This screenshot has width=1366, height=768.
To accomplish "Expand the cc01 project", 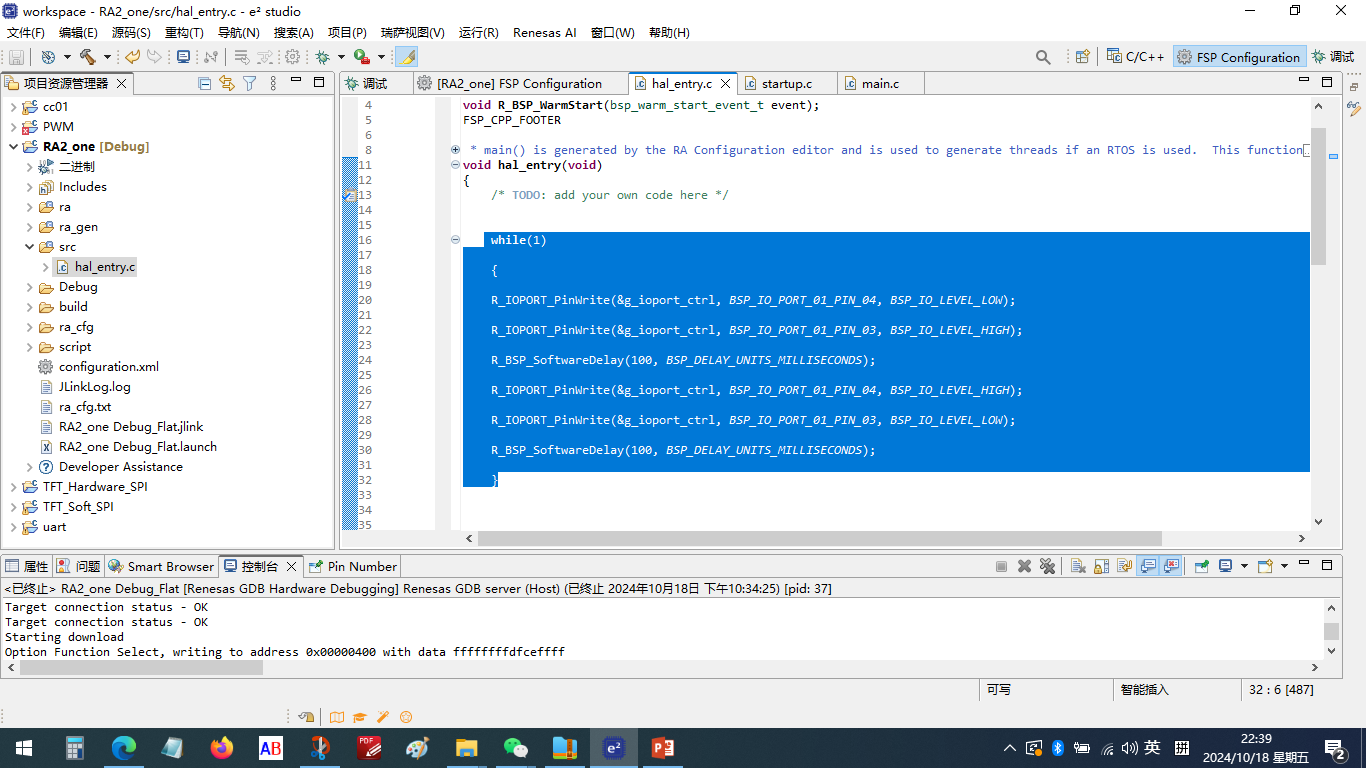I will pyautogui.click(x=13, y=106).
